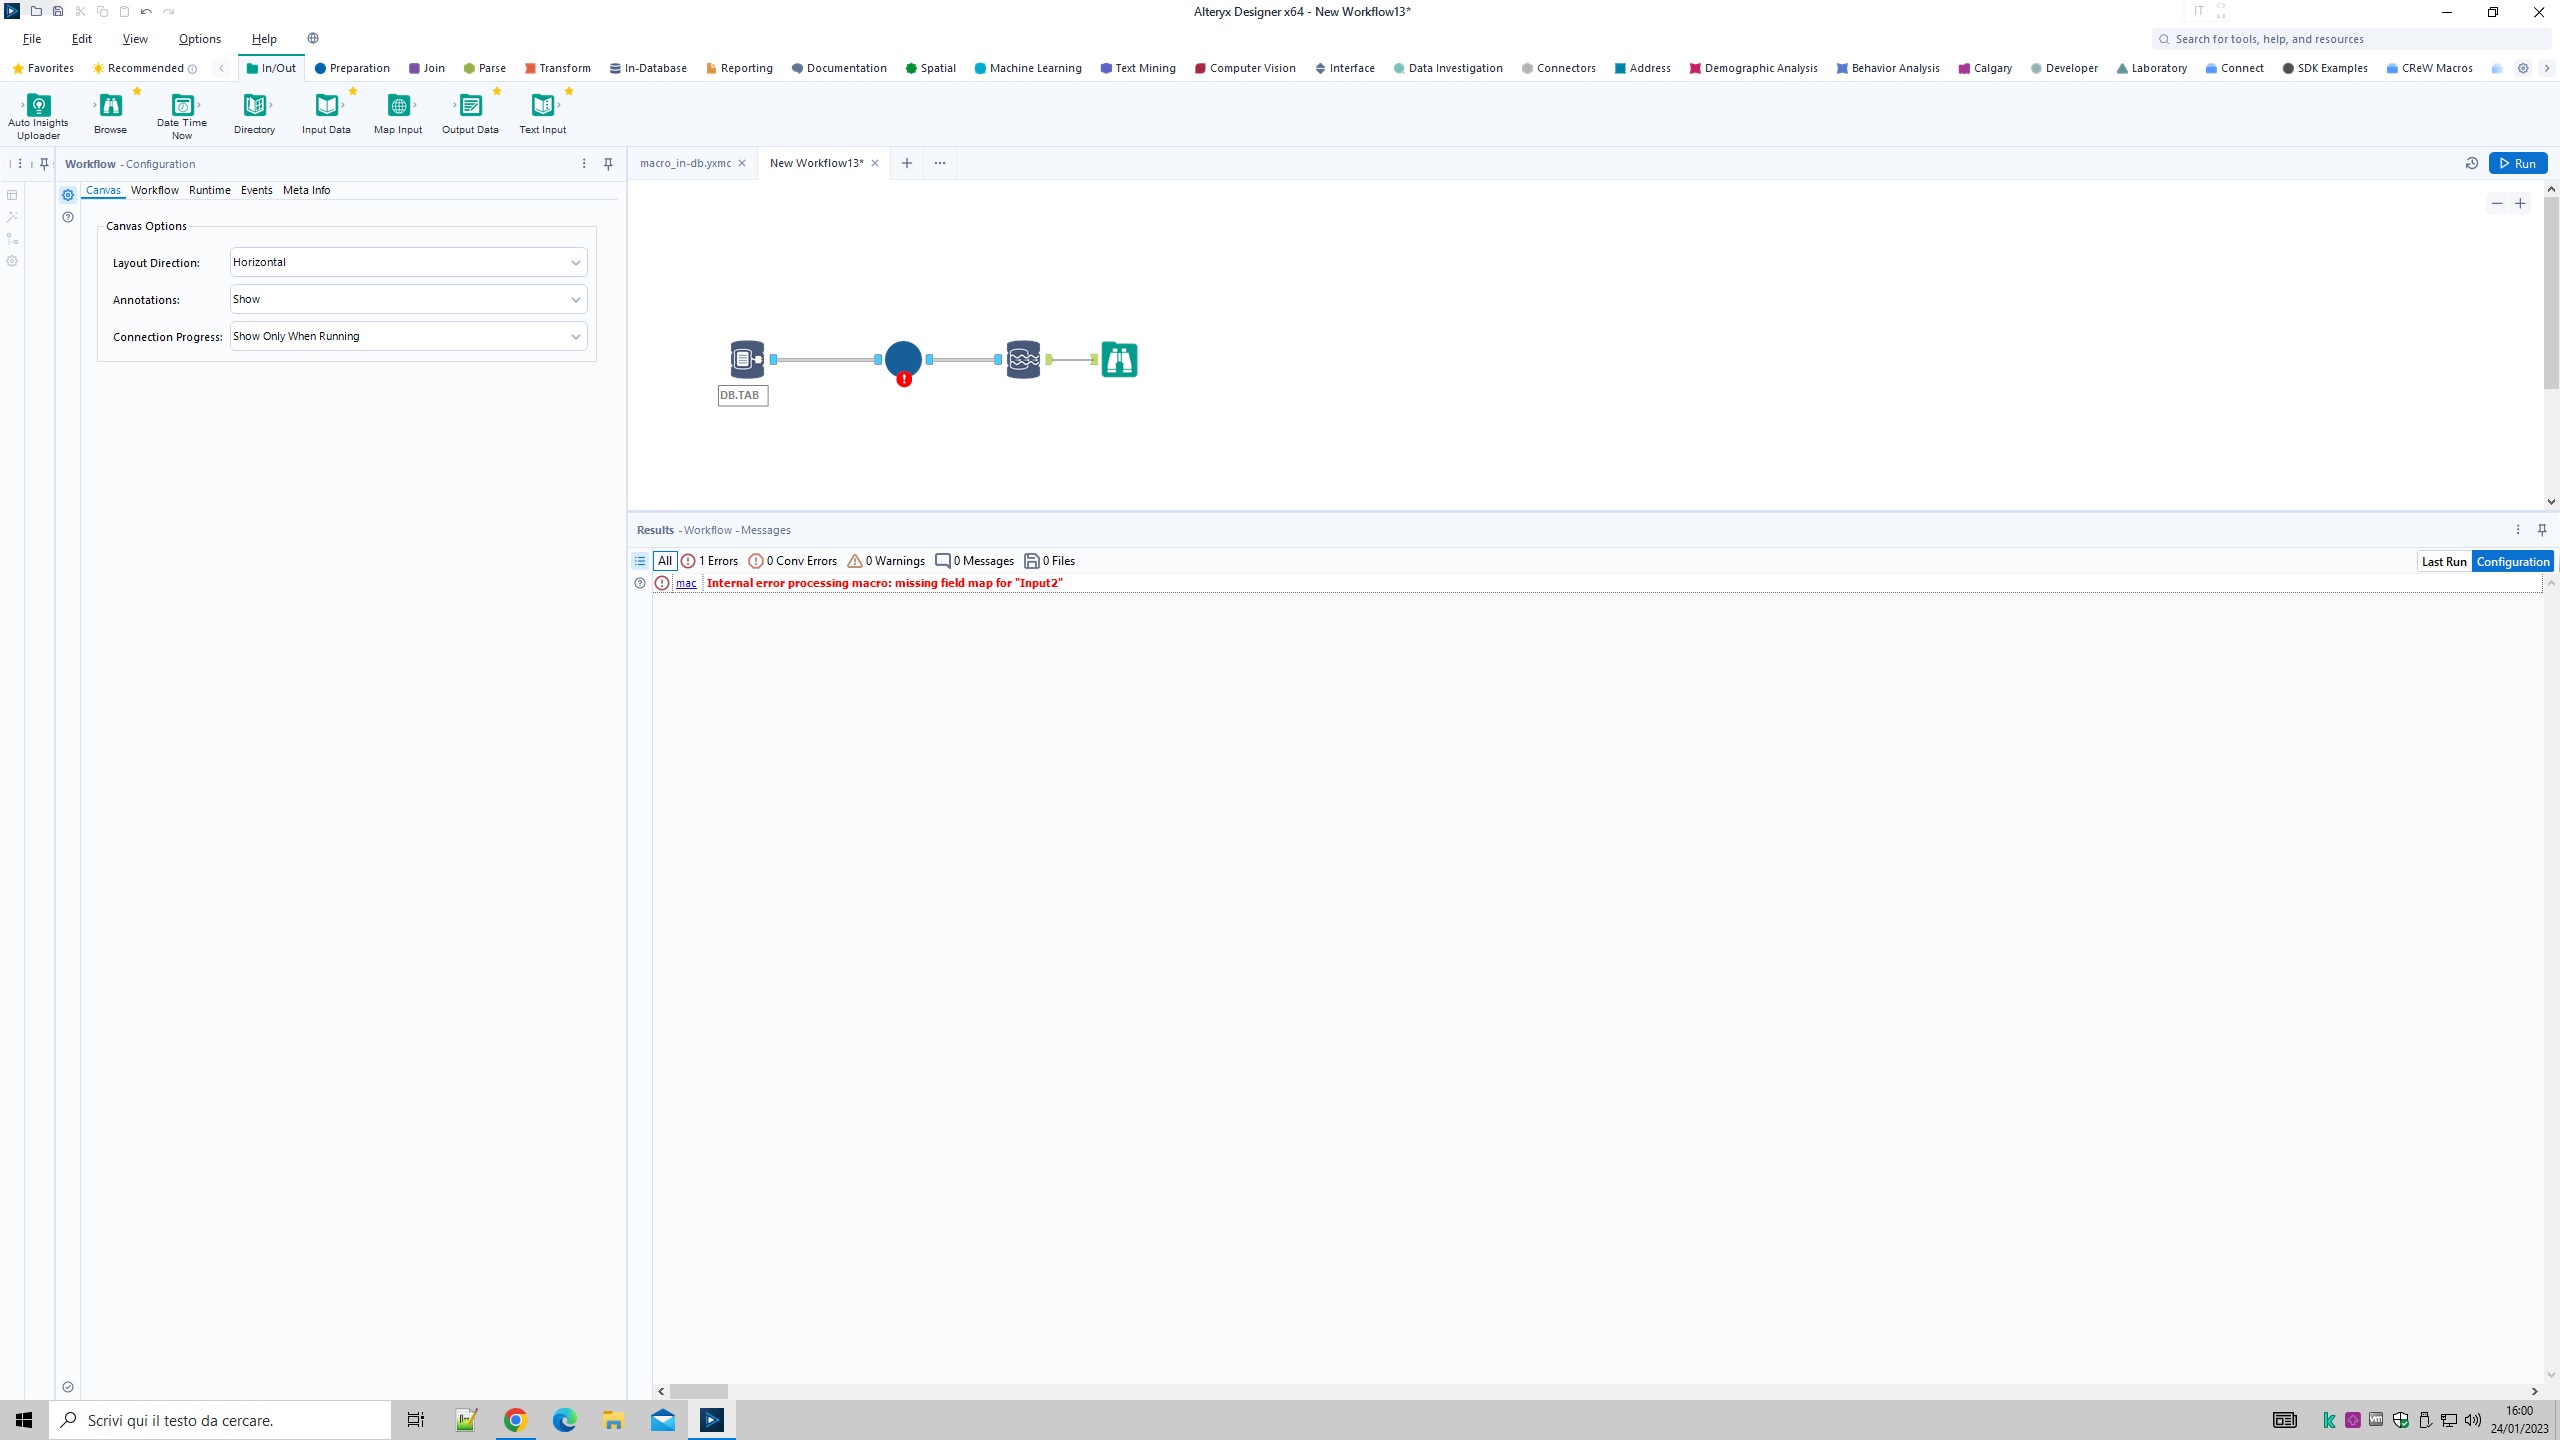2560x1440 pixels.
Task: Select the Input Data tool
Action: [x=326, y=107]
